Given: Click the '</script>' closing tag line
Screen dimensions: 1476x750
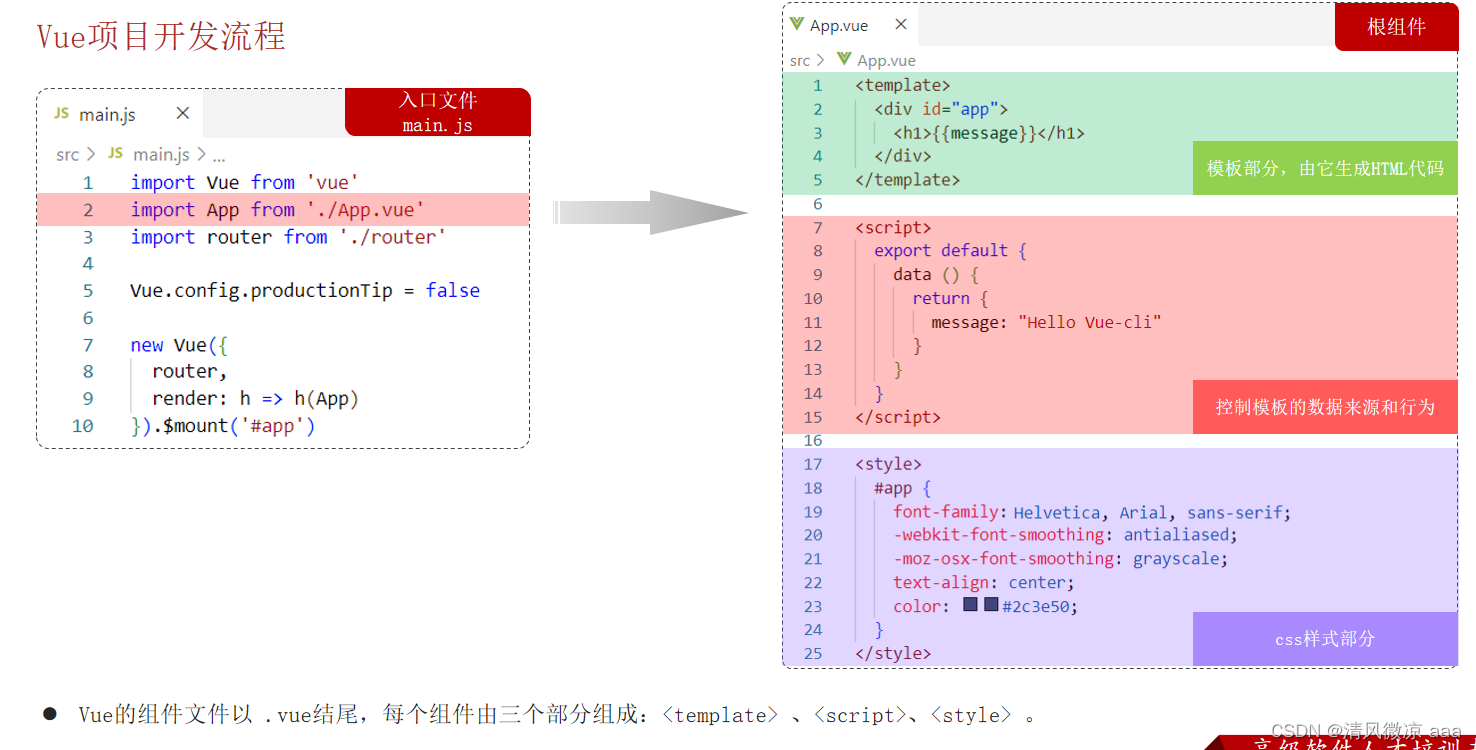Looking at the screenshot, I should 898,417.
